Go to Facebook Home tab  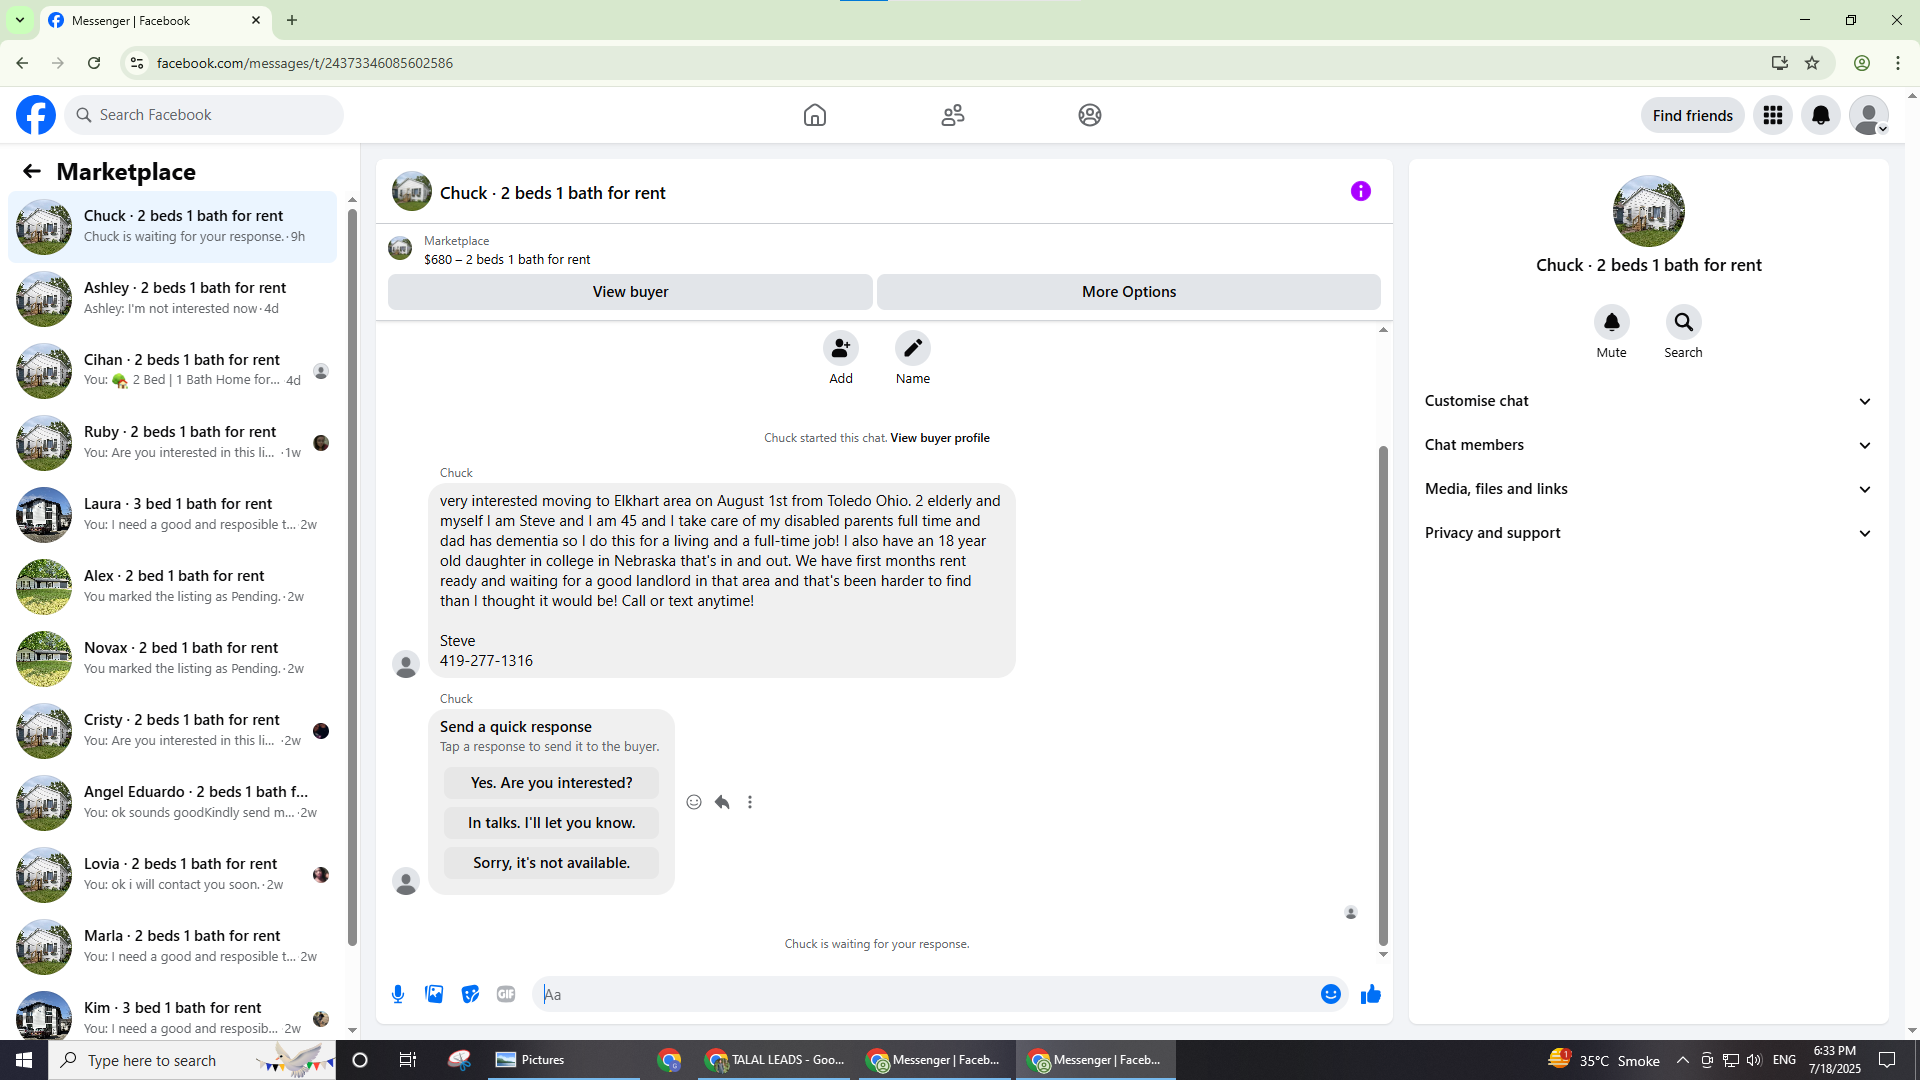[814, 115]
